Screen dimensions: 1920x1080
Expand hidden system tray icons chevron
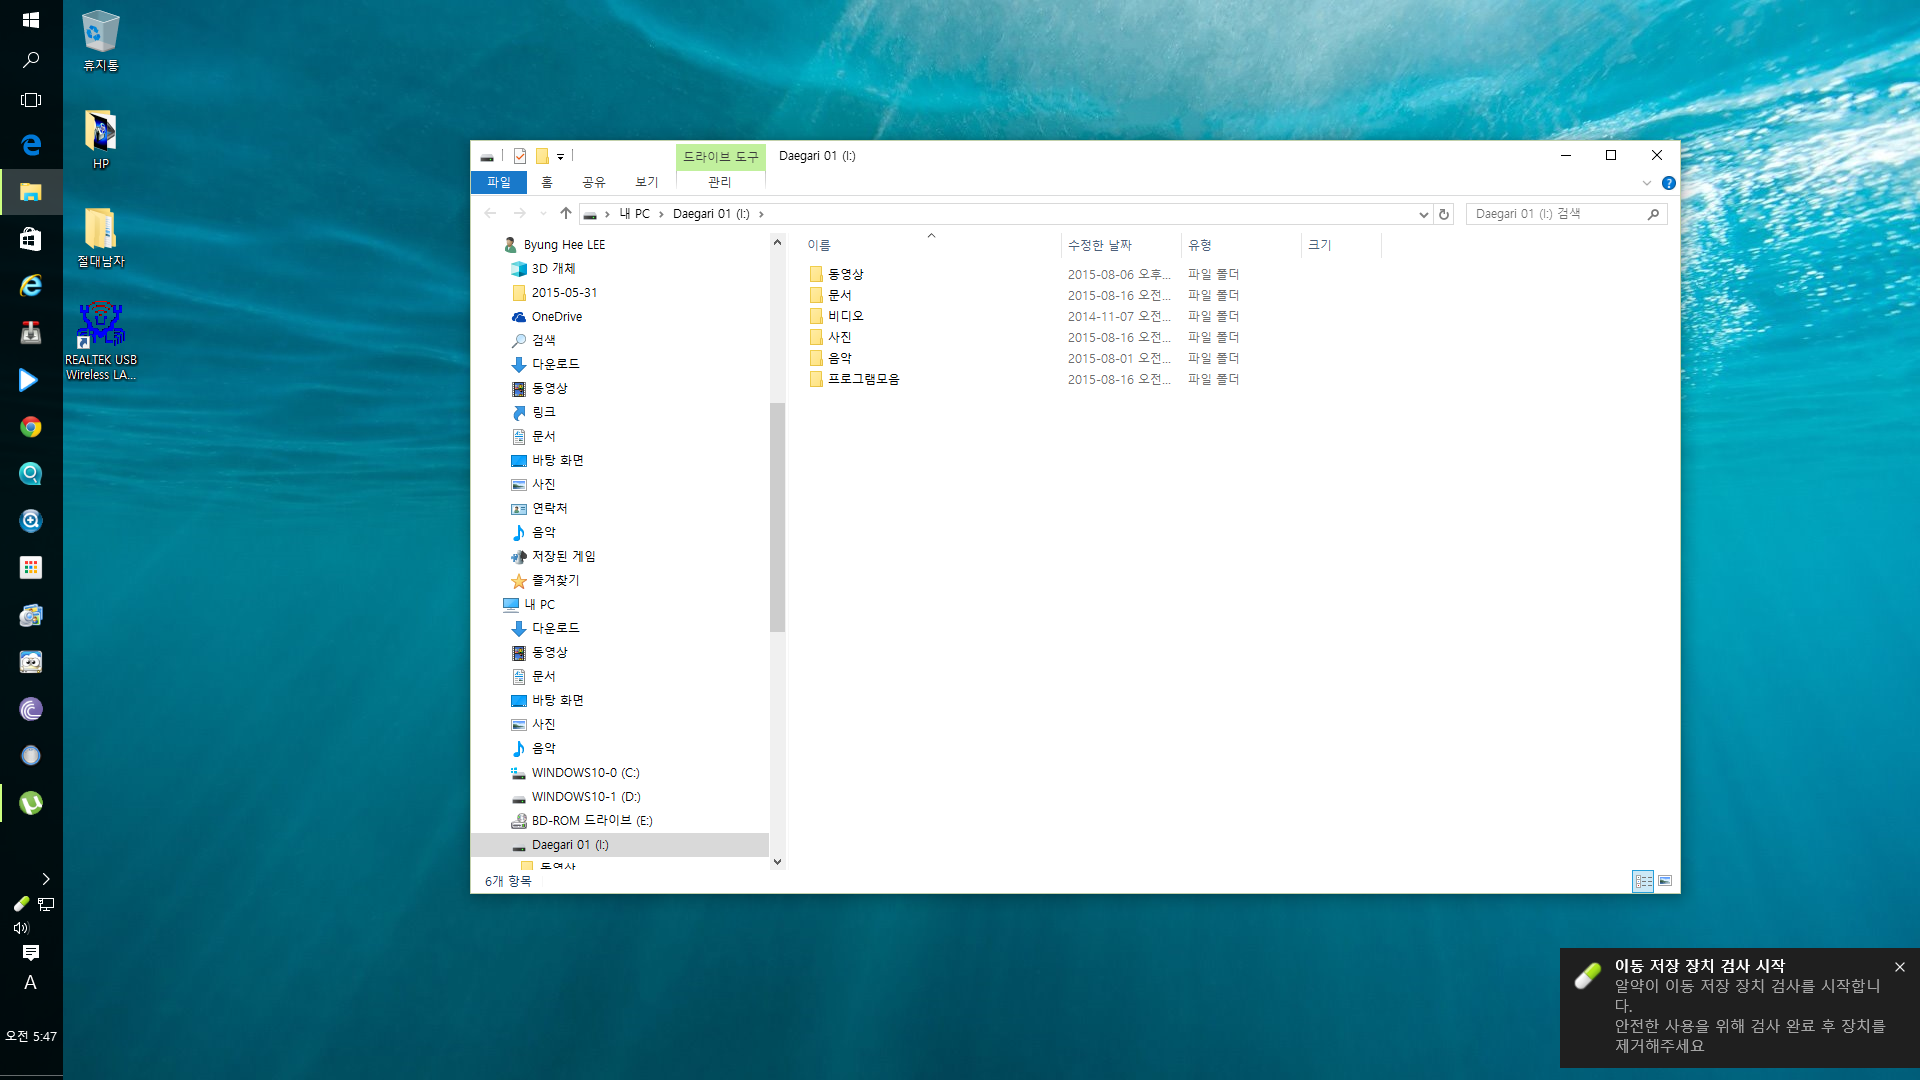(45, 879)
